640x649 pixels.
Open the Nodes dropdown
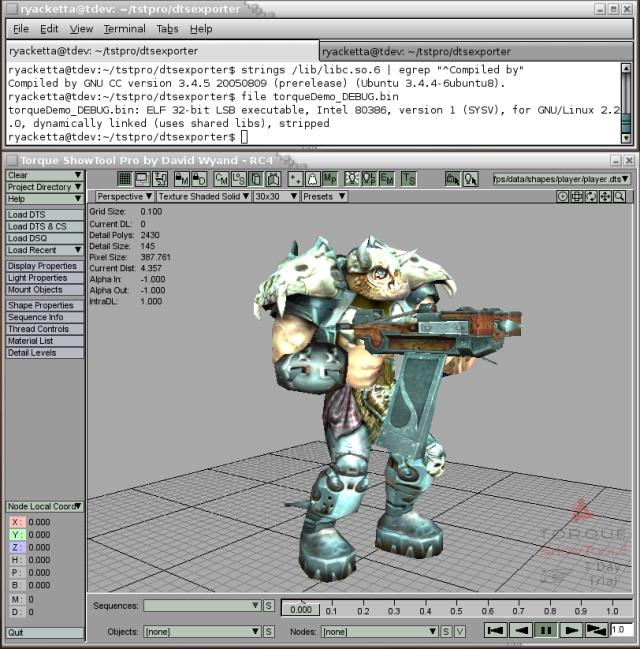[x=379, y=632]
